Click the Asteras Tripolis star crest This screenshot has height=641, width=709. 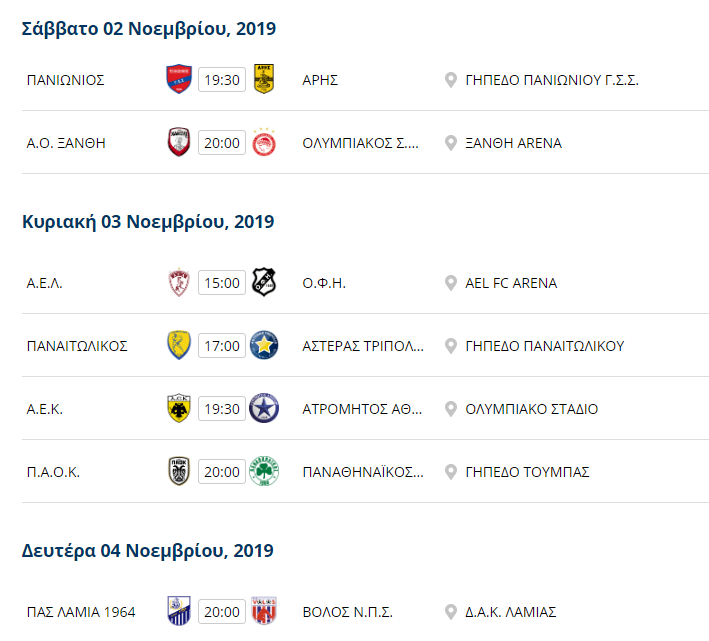pyautogui.click(x=264, y=346)
